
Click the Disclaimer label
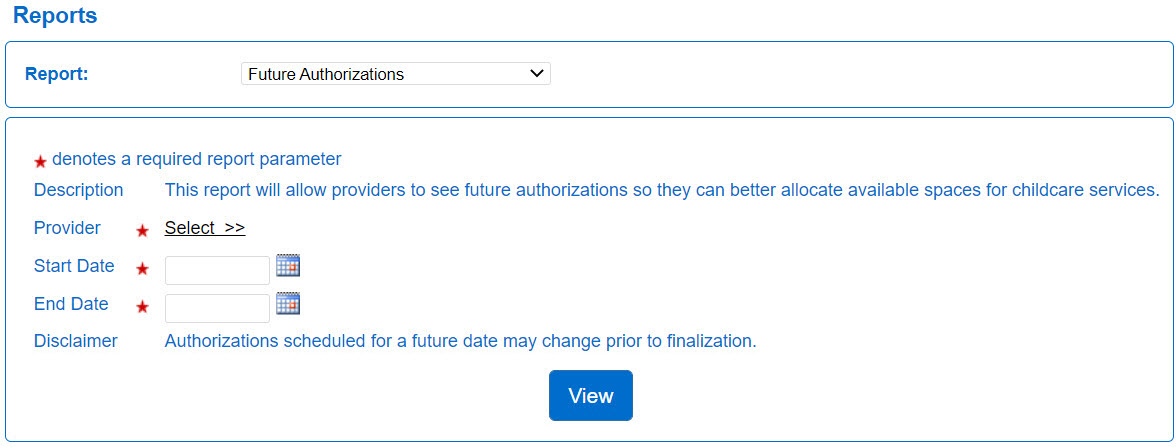click(x=76, y=341)
